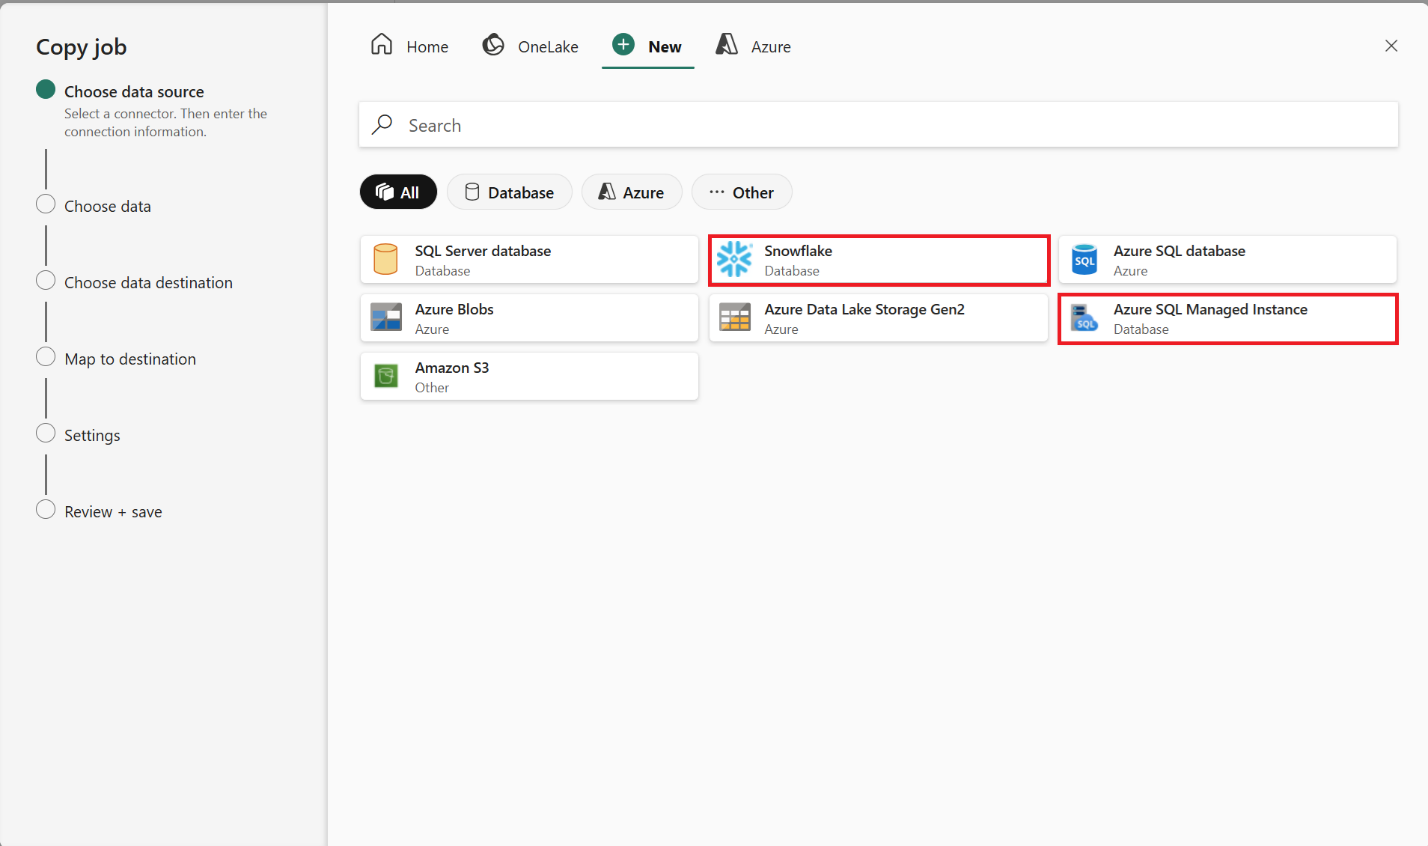Image resolution: width=1428 pixels, height=846 pixels.
Task: Select the Review + save step circle
Action: point(46,509)
